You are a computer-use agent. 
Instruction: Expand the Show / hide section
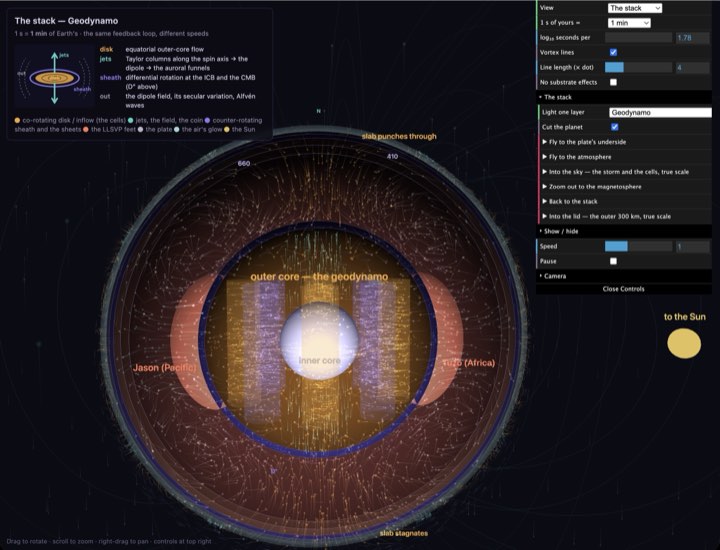point(624,231)
